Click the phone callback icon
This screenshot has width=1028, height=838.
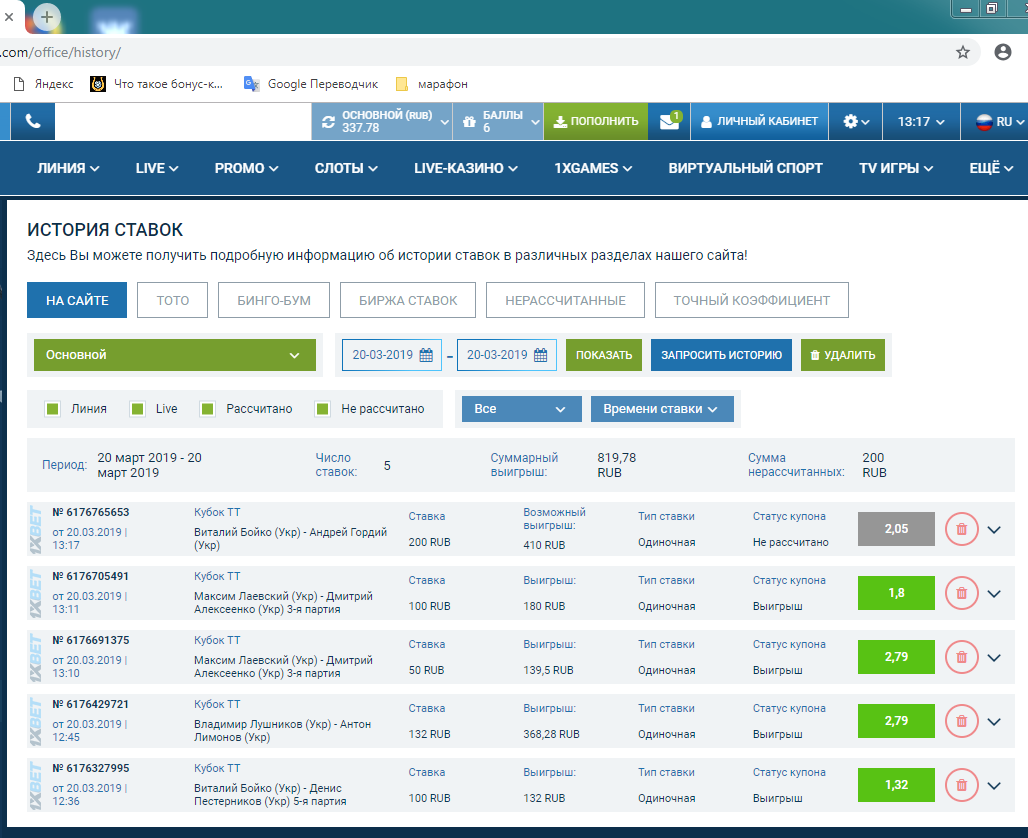tap(33, 121)
